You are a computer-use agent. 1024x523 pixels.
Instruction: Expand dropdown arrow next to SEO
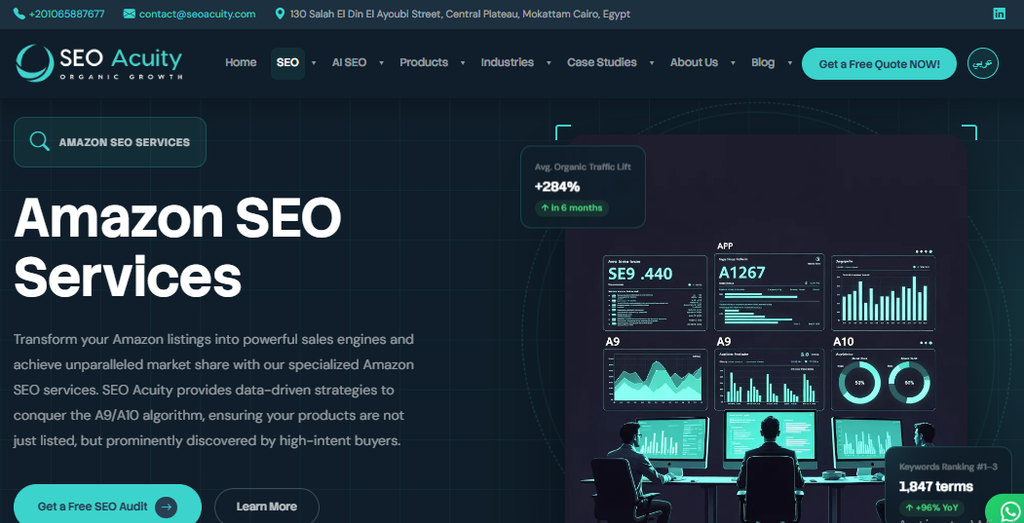pyautogui.click(x=314, y=63)
